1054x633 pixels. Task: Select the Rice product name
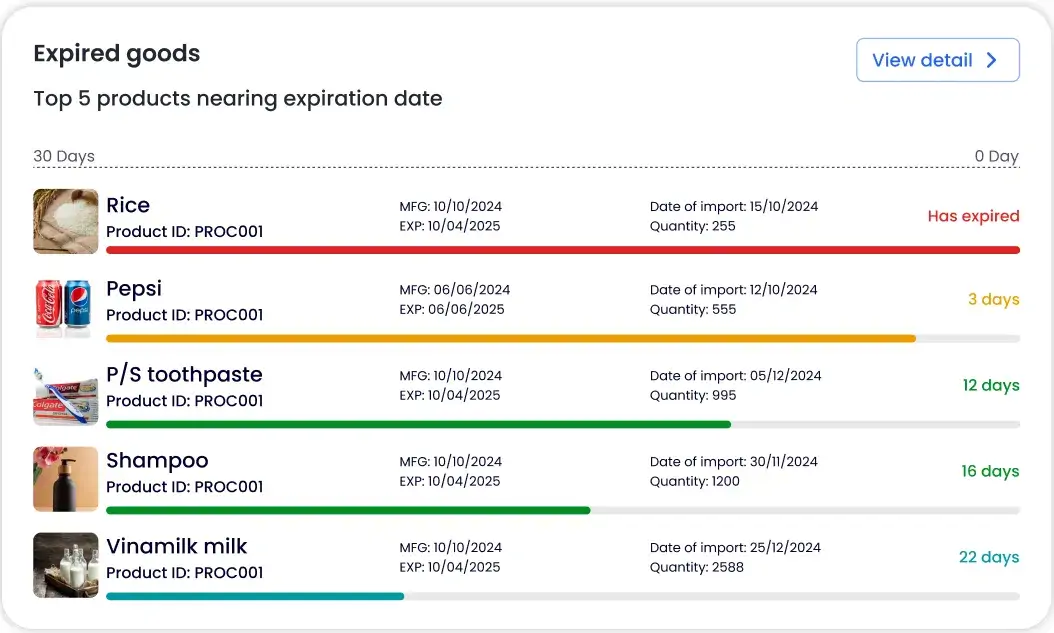(x=128, y=205)
